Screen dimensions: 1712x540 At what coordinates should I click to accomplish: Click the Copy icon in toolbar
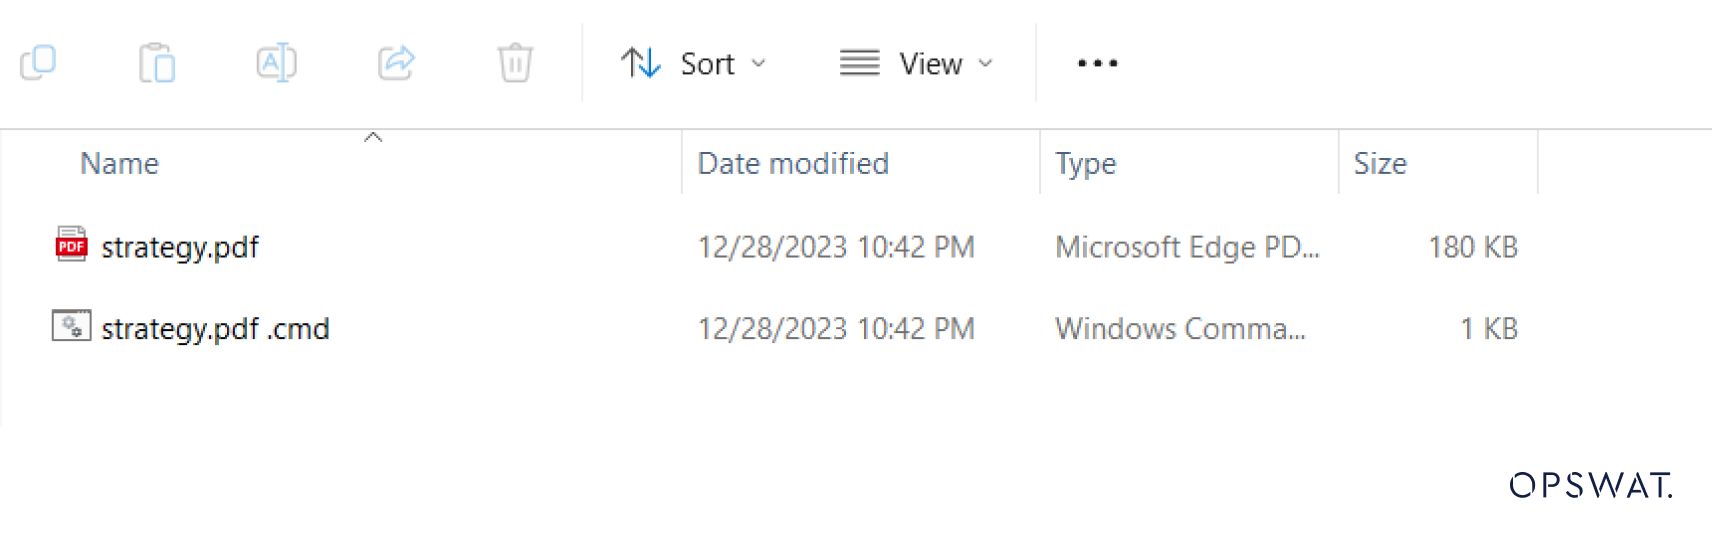(x=38, y=63)
